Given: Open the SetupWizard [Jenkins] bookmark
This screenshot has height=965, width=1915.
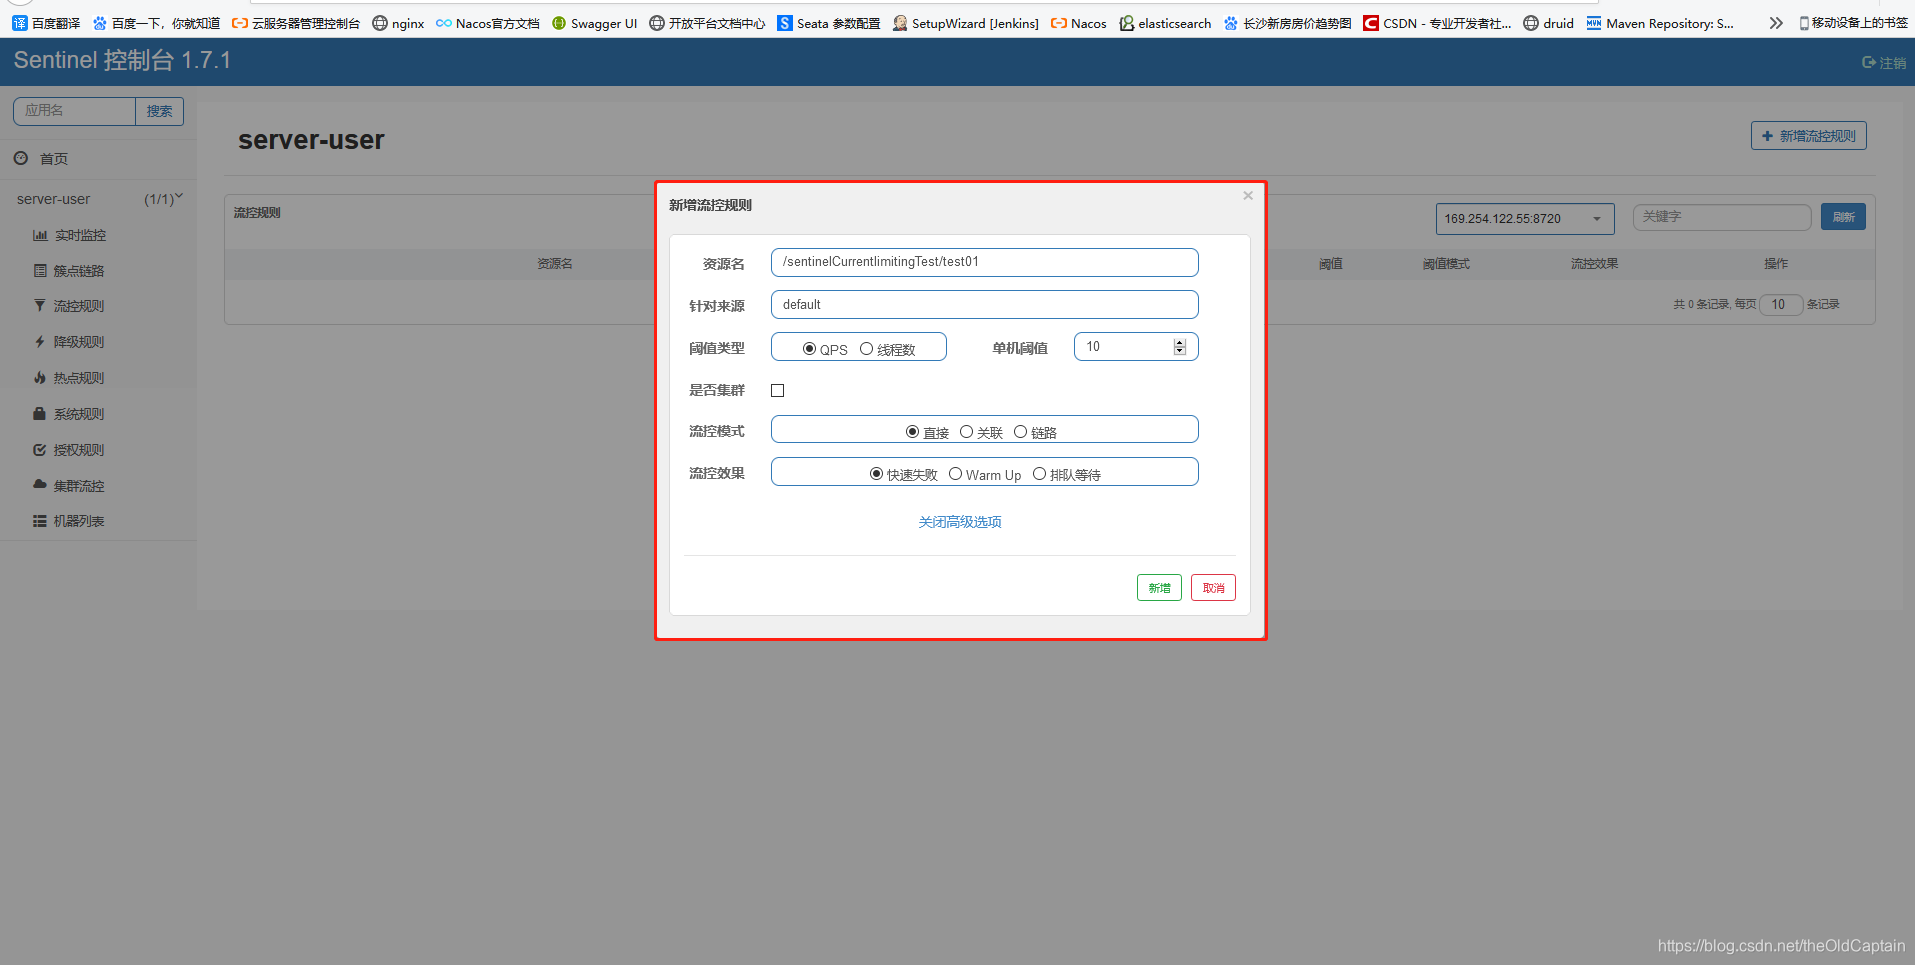Looking at the screenshot, I should point(966,23).
